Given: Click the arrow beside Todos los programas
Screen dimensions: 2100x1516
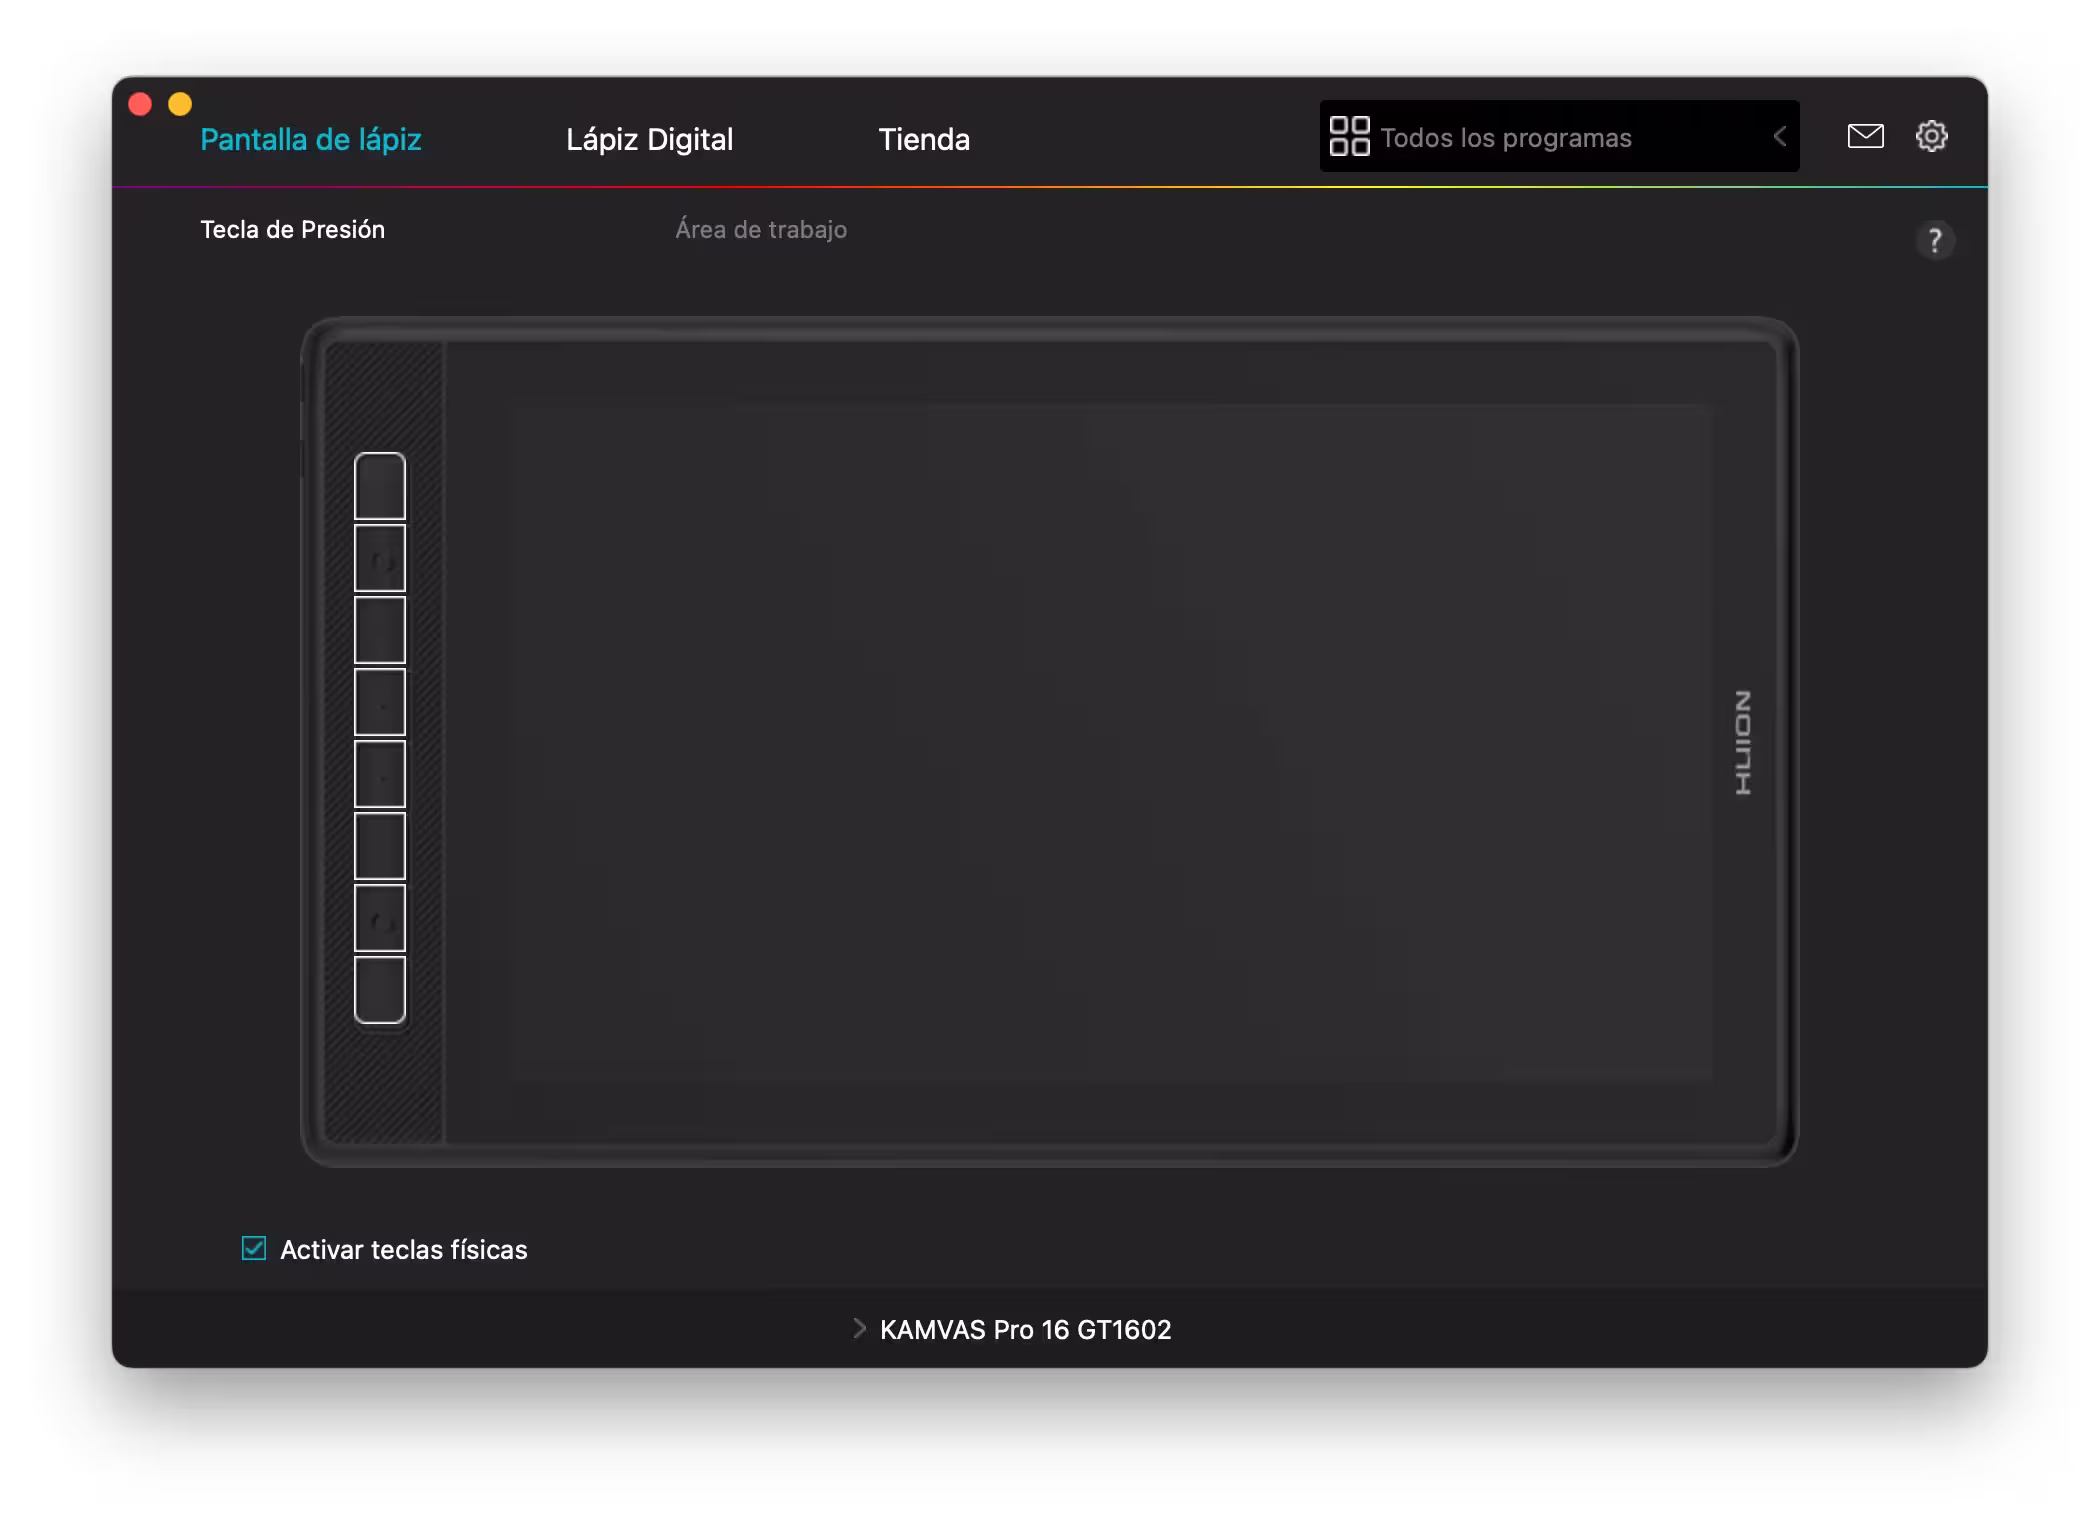Looking at the screenshot, I should tap(1779, 137).
